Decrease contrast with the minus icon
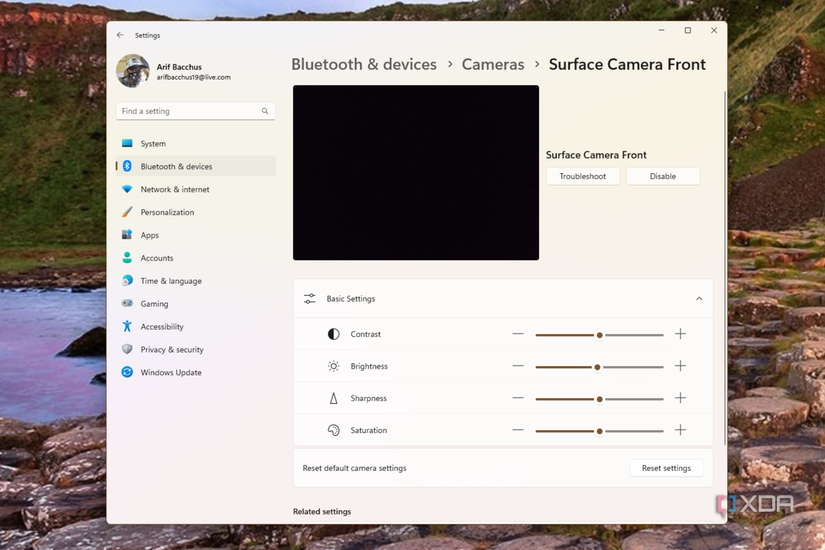The height and width of the screenshot is (550, 825). pos(518,334)
